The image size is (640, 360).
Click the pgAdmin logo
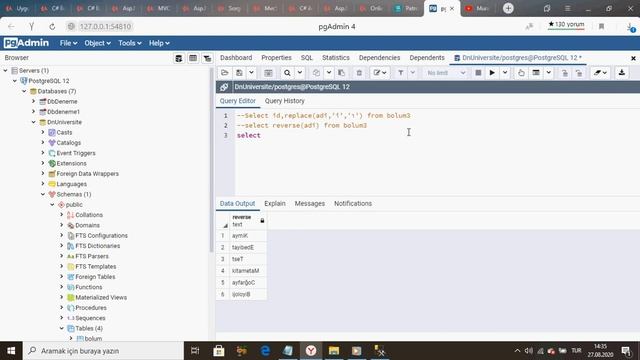point(26,43)
